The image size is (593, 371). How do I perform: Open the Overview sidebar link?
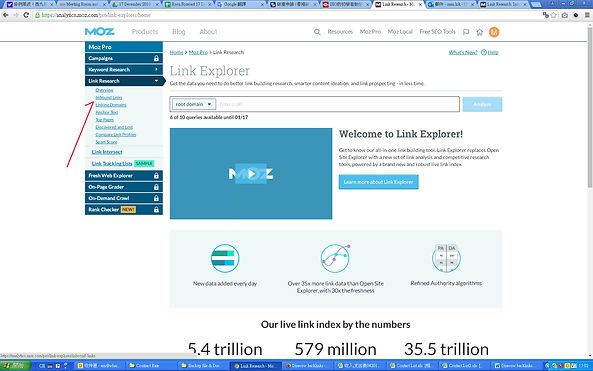(x=104, y=90)
